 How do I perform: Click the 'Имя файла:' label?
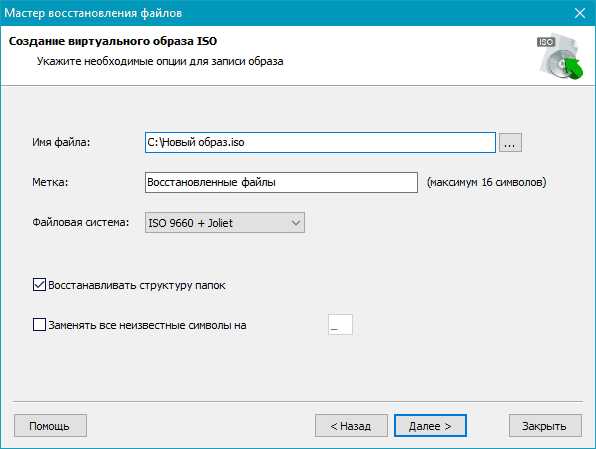click(61, 143)
